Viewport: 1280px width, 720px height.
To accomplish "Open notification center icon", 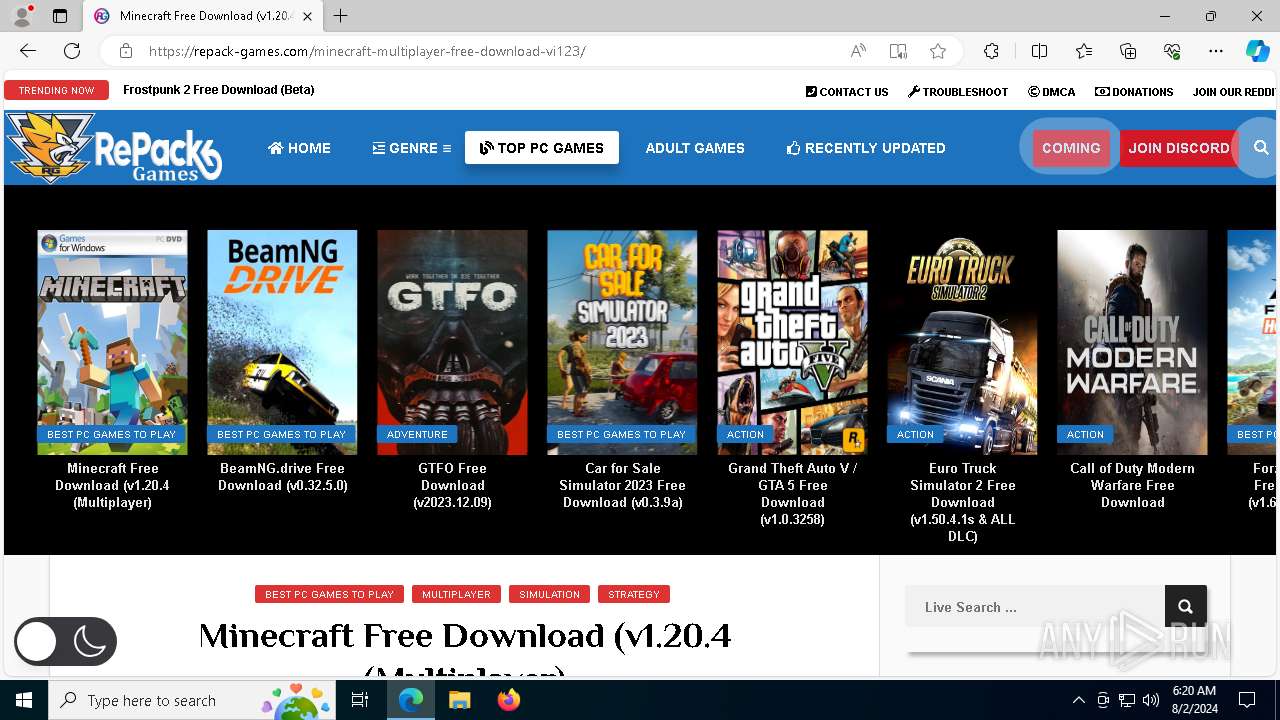I will tap(1247, 700).
